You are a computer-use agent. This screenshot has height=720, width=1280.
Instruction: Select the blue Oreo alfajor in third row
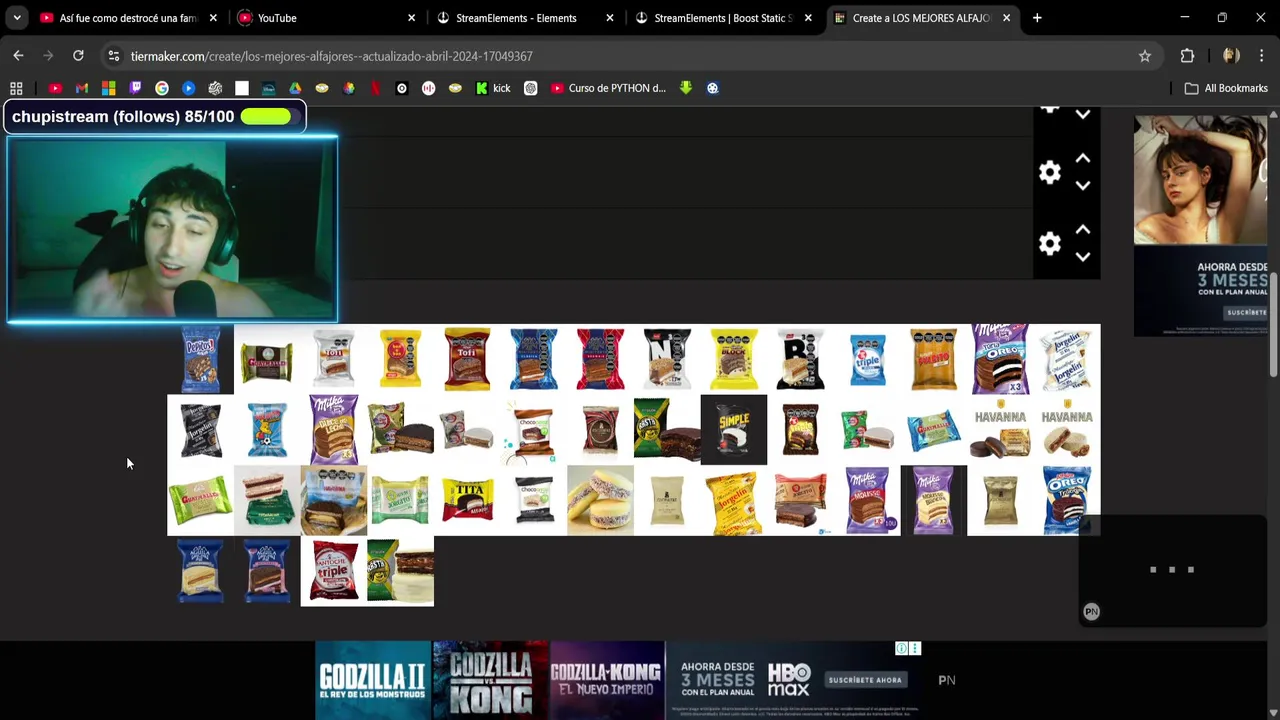coord(1067,500)
